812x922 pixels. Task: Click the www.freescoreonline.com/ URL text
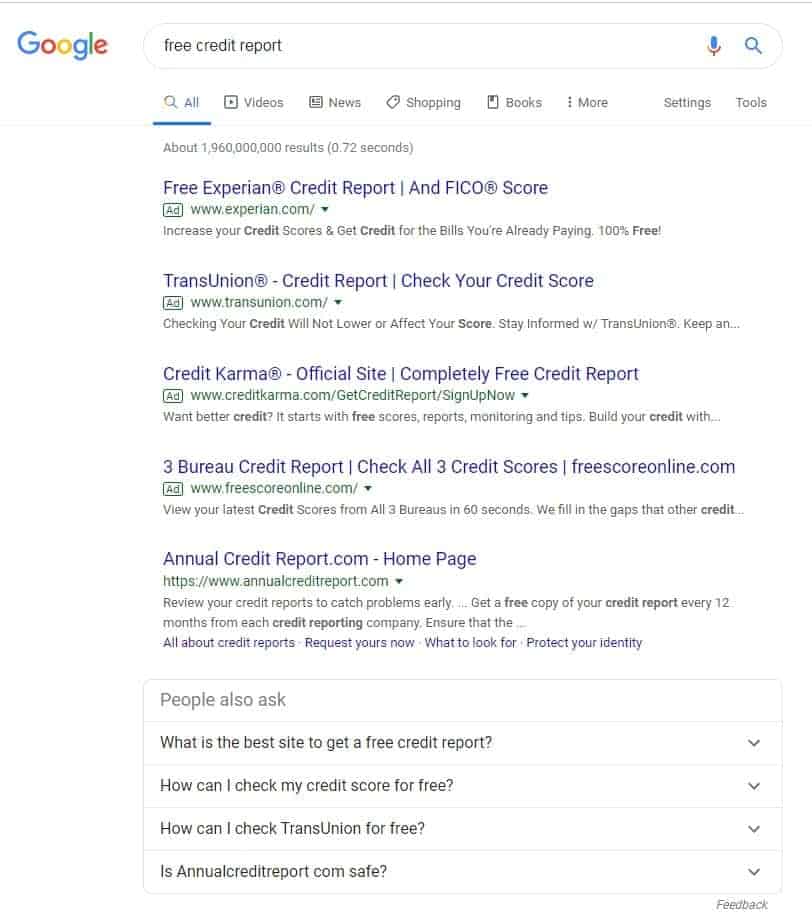274,488
